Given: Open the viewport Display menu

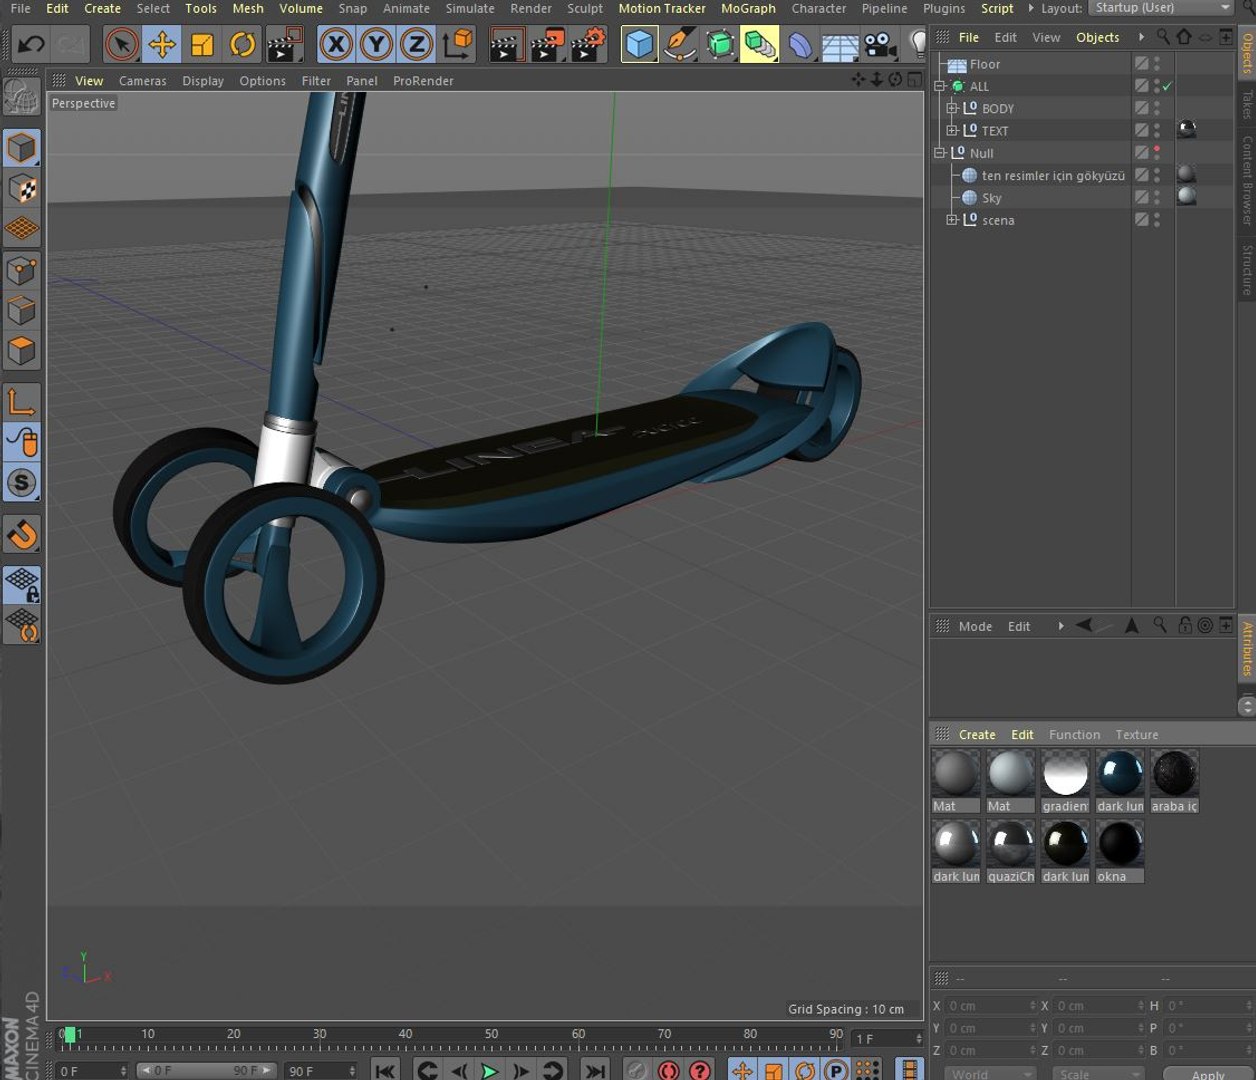Looking at the screenshot, I should 203,81.
